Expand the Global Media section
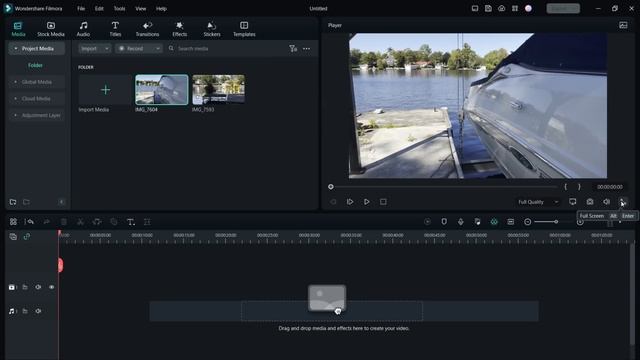 click(16, 82)
